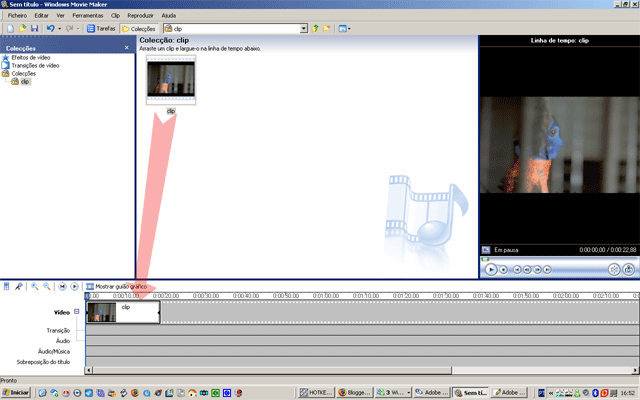This screenshot has width=640, height=400.
Task: Click the preview monitor seek bar
Action: pos(559,259)
